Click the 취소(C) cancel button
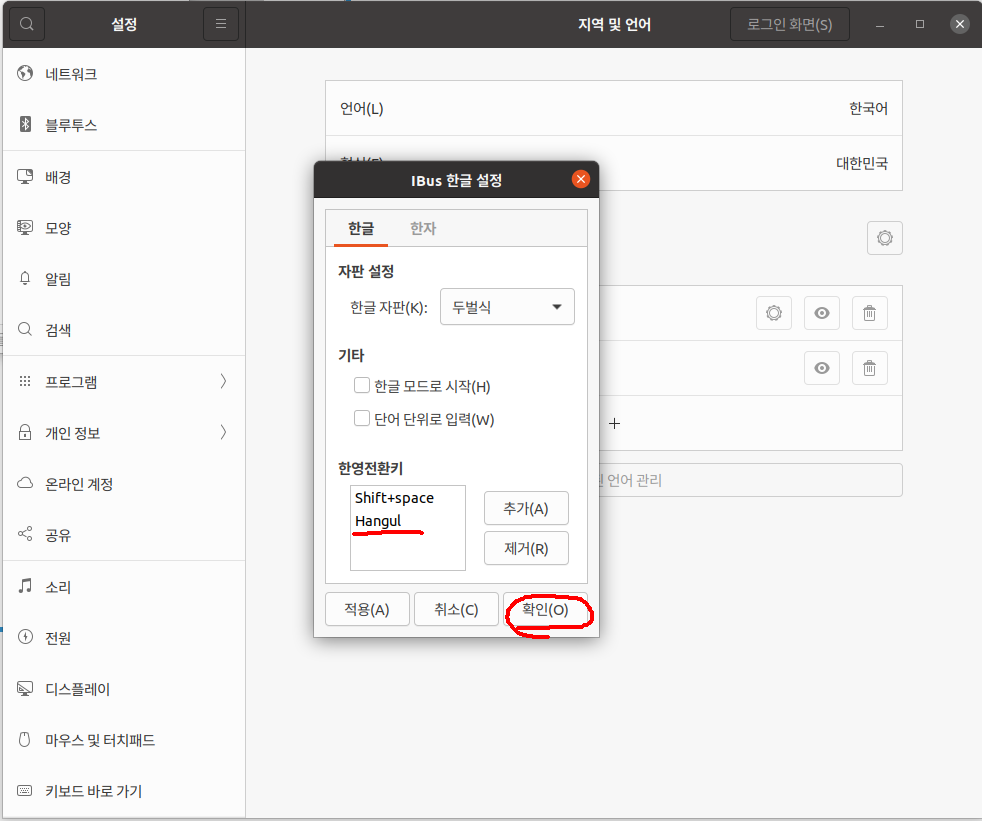 [x=456, y=609]
